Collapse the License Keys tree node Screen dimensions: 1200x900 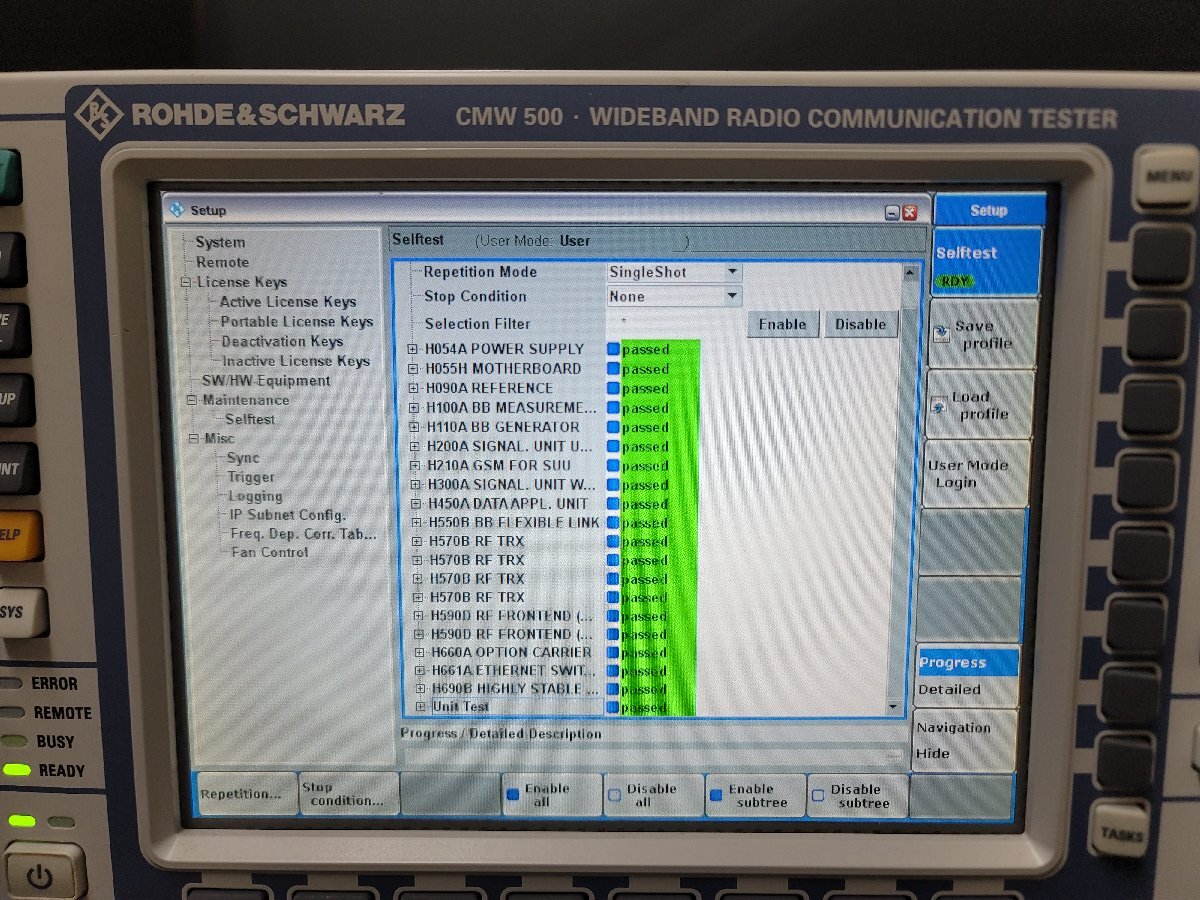click(186, 283)
